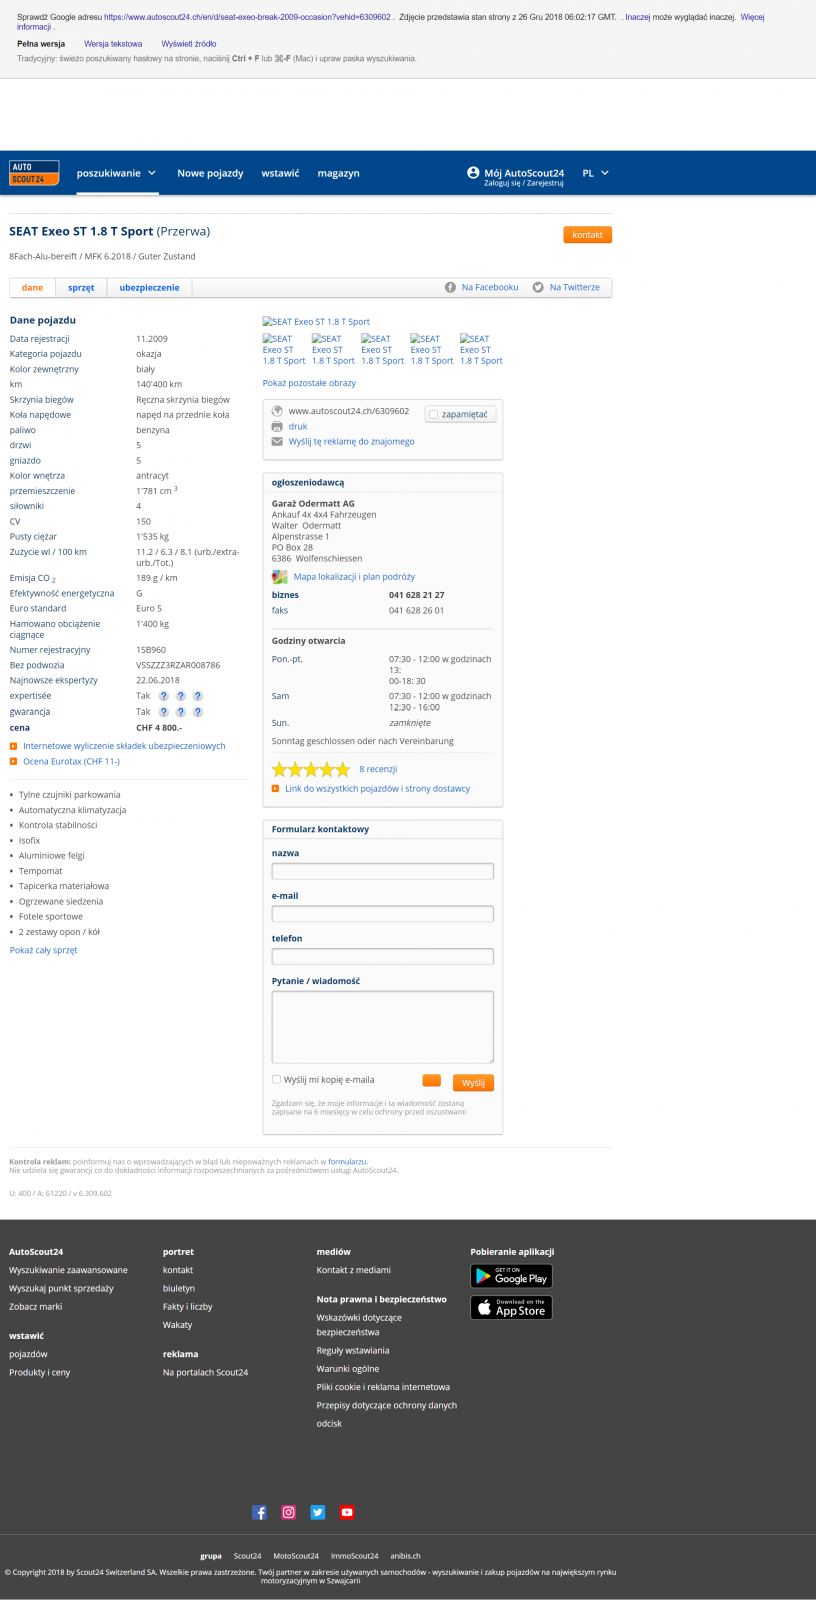Open main SEAT Exeo ST 1.8 T Sport image

[316, 322]
